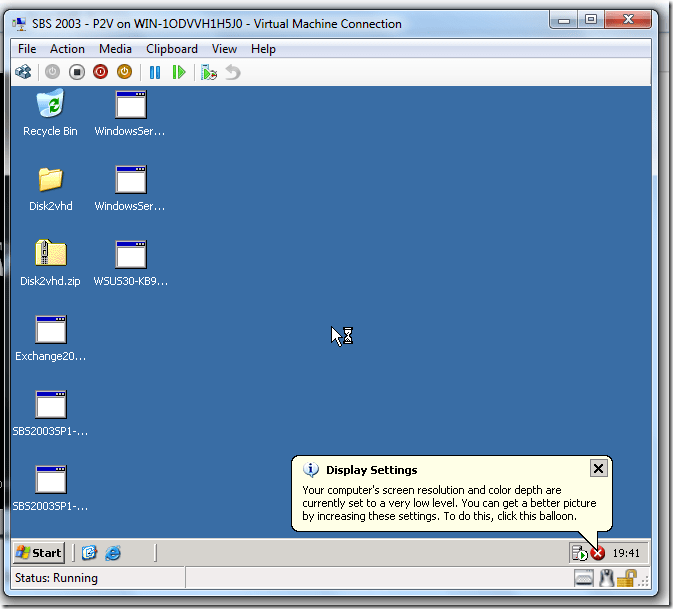Open the View menu
Image resolution: width=673 pixels, height=609 pixels.
tap(224, 48)
